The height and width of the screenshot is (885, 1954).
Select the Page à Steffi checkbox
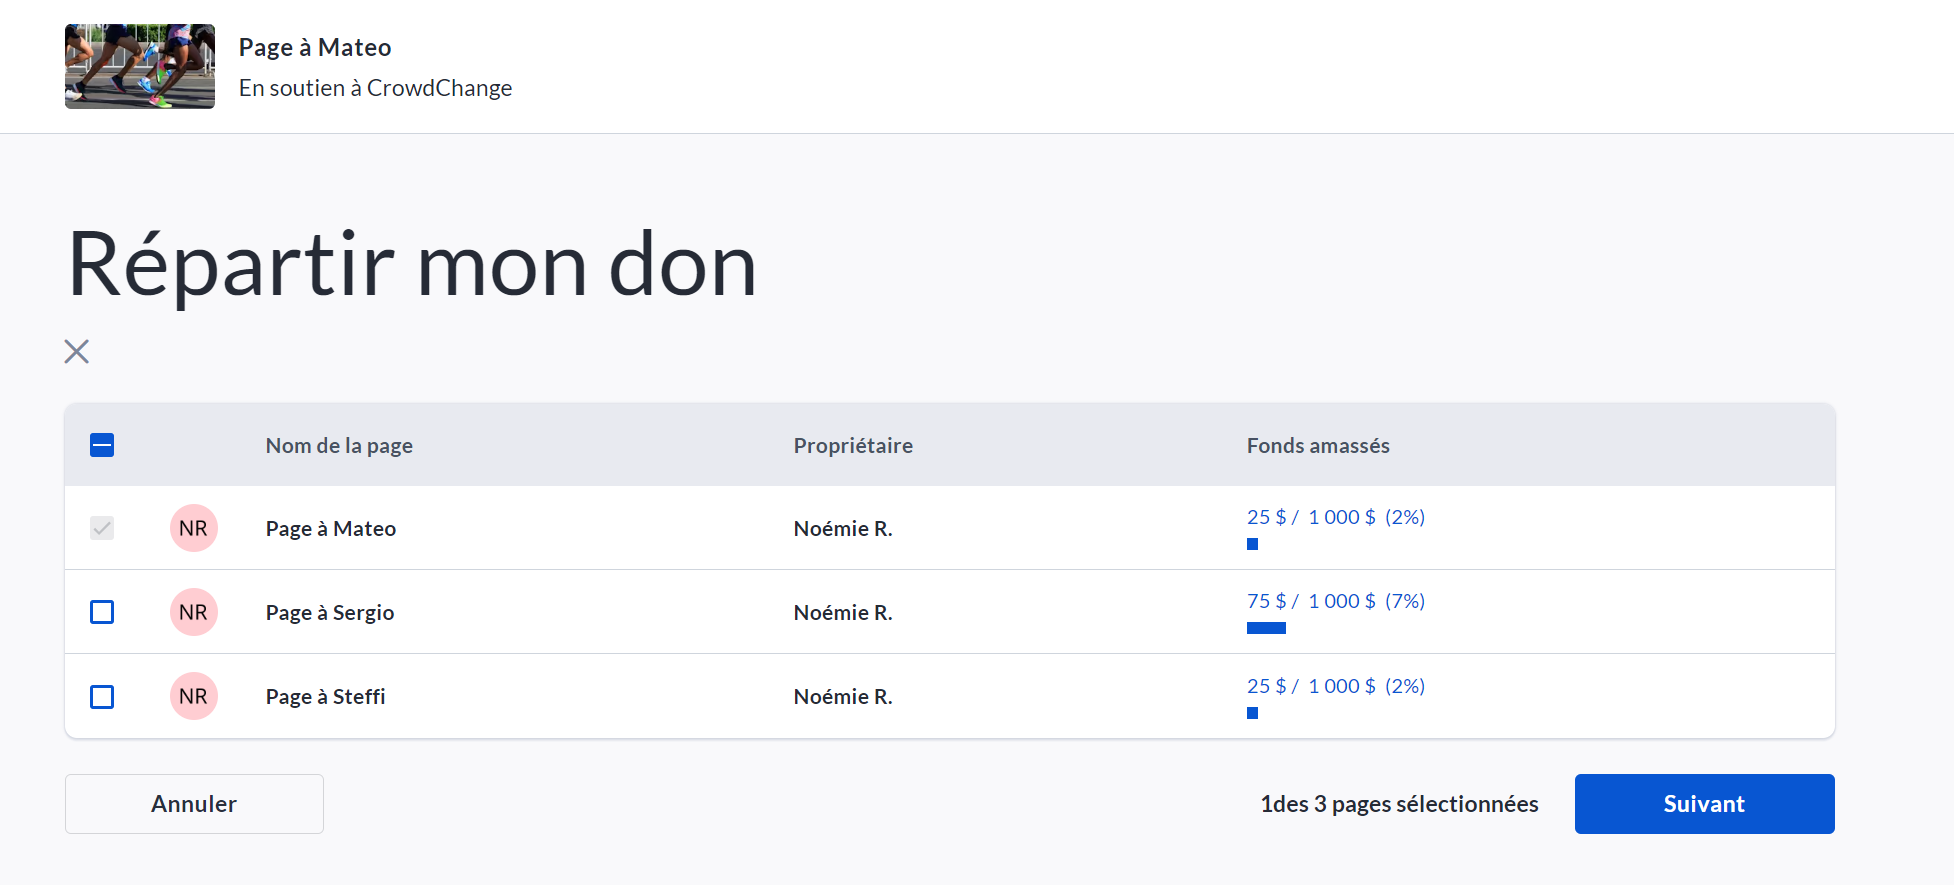tap(102, 696)
